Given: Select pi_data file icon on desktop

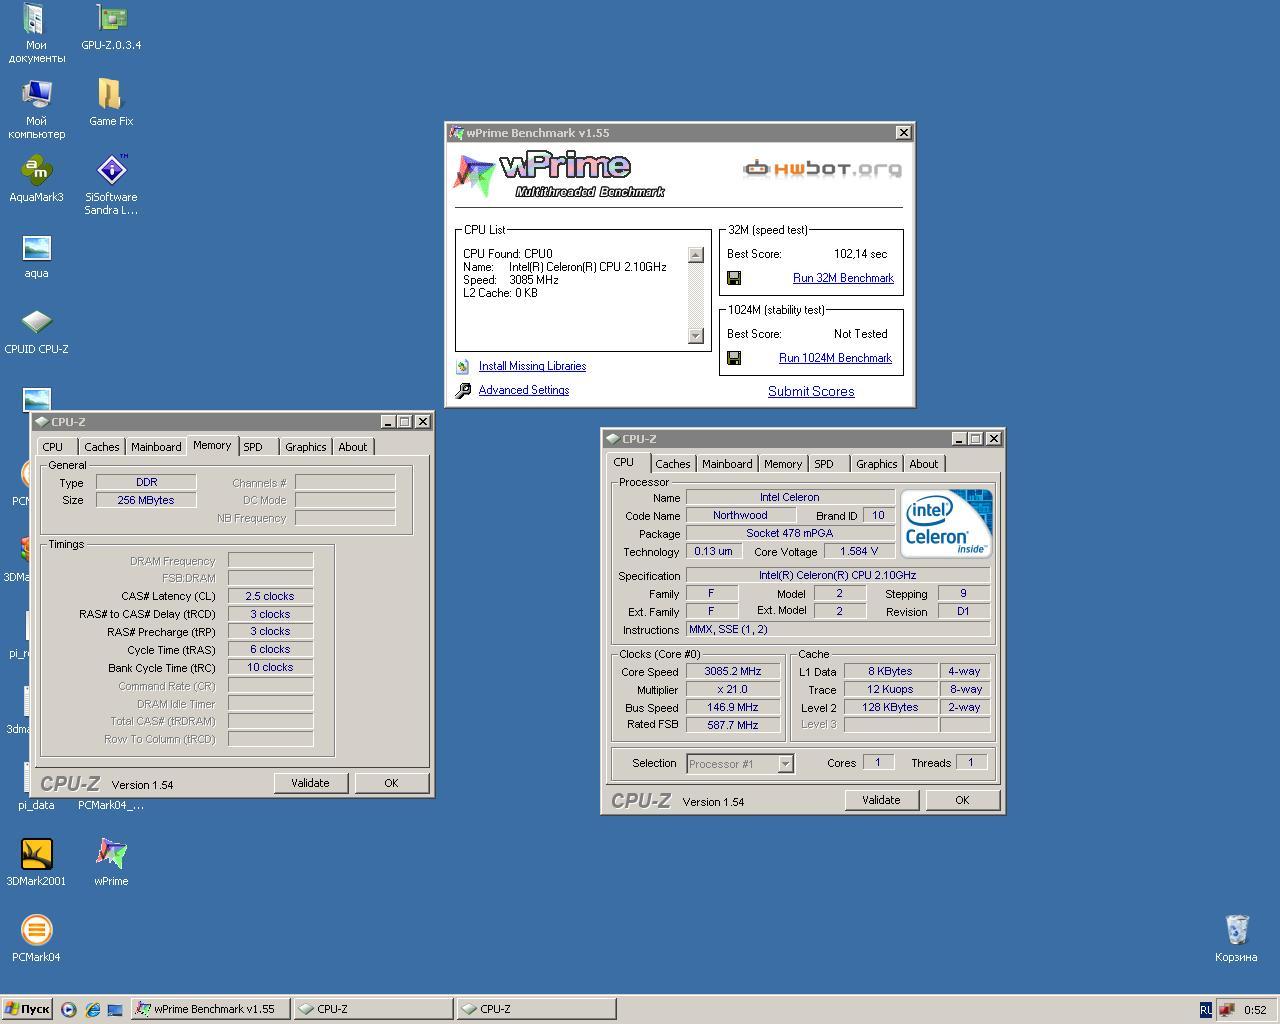Looking at the screenshot, I should [36, 787].
